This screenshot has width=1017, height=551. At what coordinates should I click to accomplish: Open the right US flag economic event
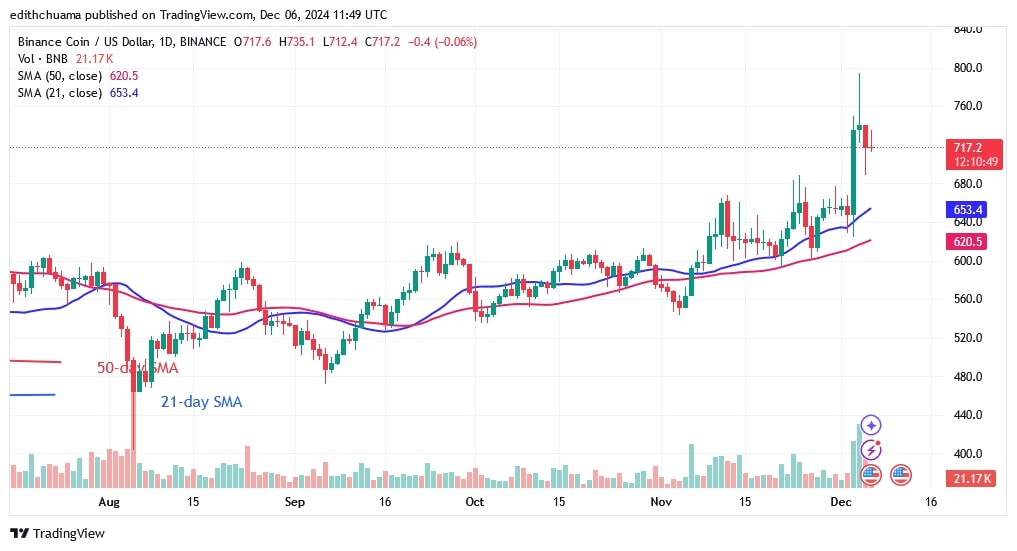[900, 475]
